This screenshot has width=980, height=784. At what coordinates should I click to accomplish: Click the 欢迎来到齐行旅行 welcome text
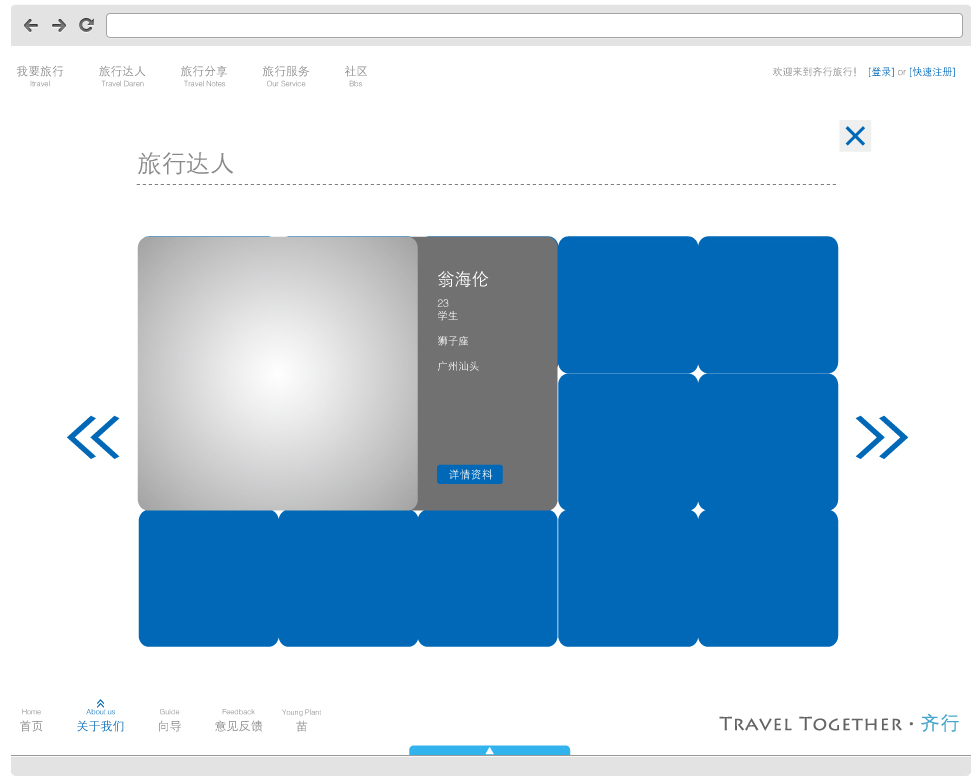[x=814, y=72]
